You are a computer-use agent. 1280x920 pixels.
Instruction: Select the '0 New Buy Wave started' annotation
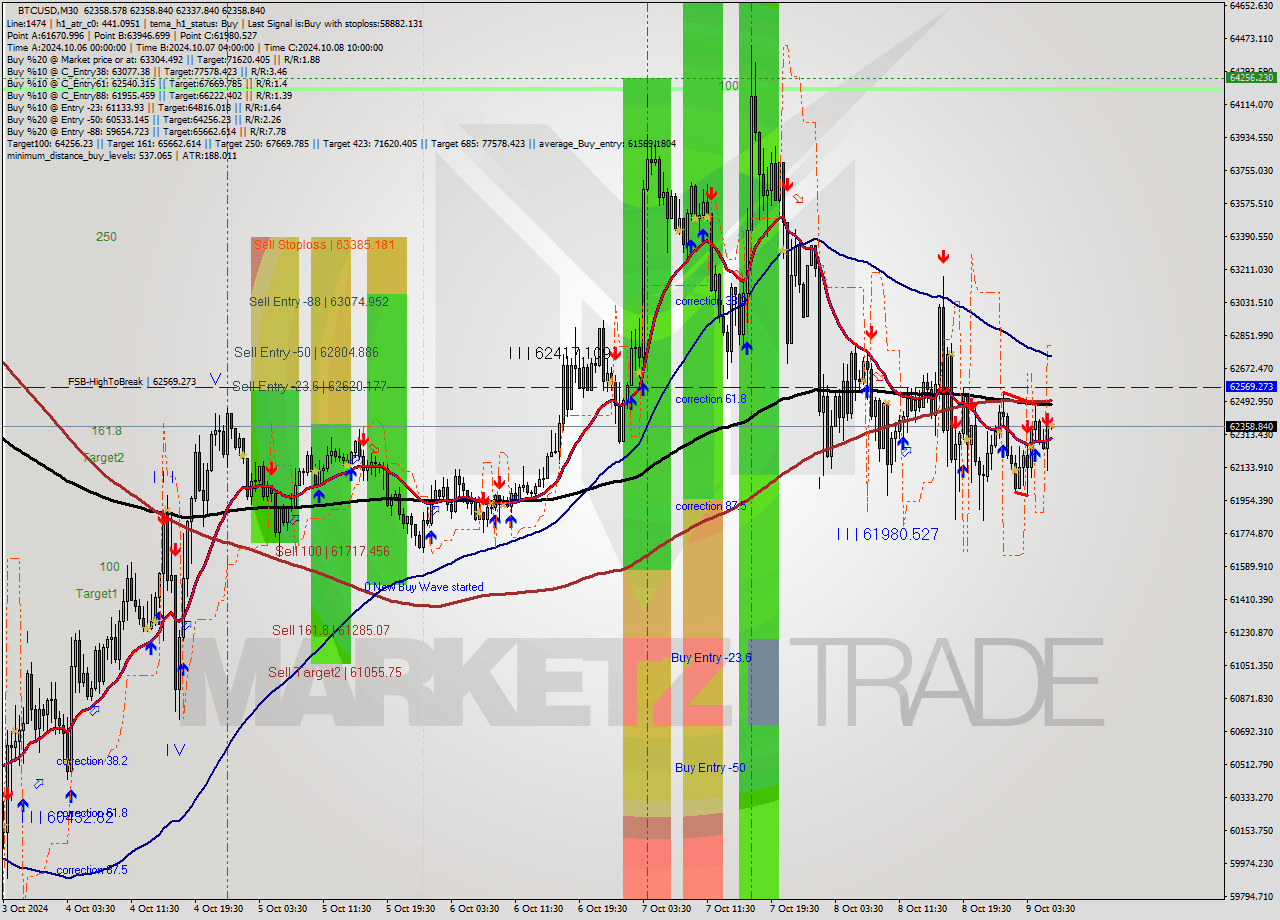coord(424,587)
